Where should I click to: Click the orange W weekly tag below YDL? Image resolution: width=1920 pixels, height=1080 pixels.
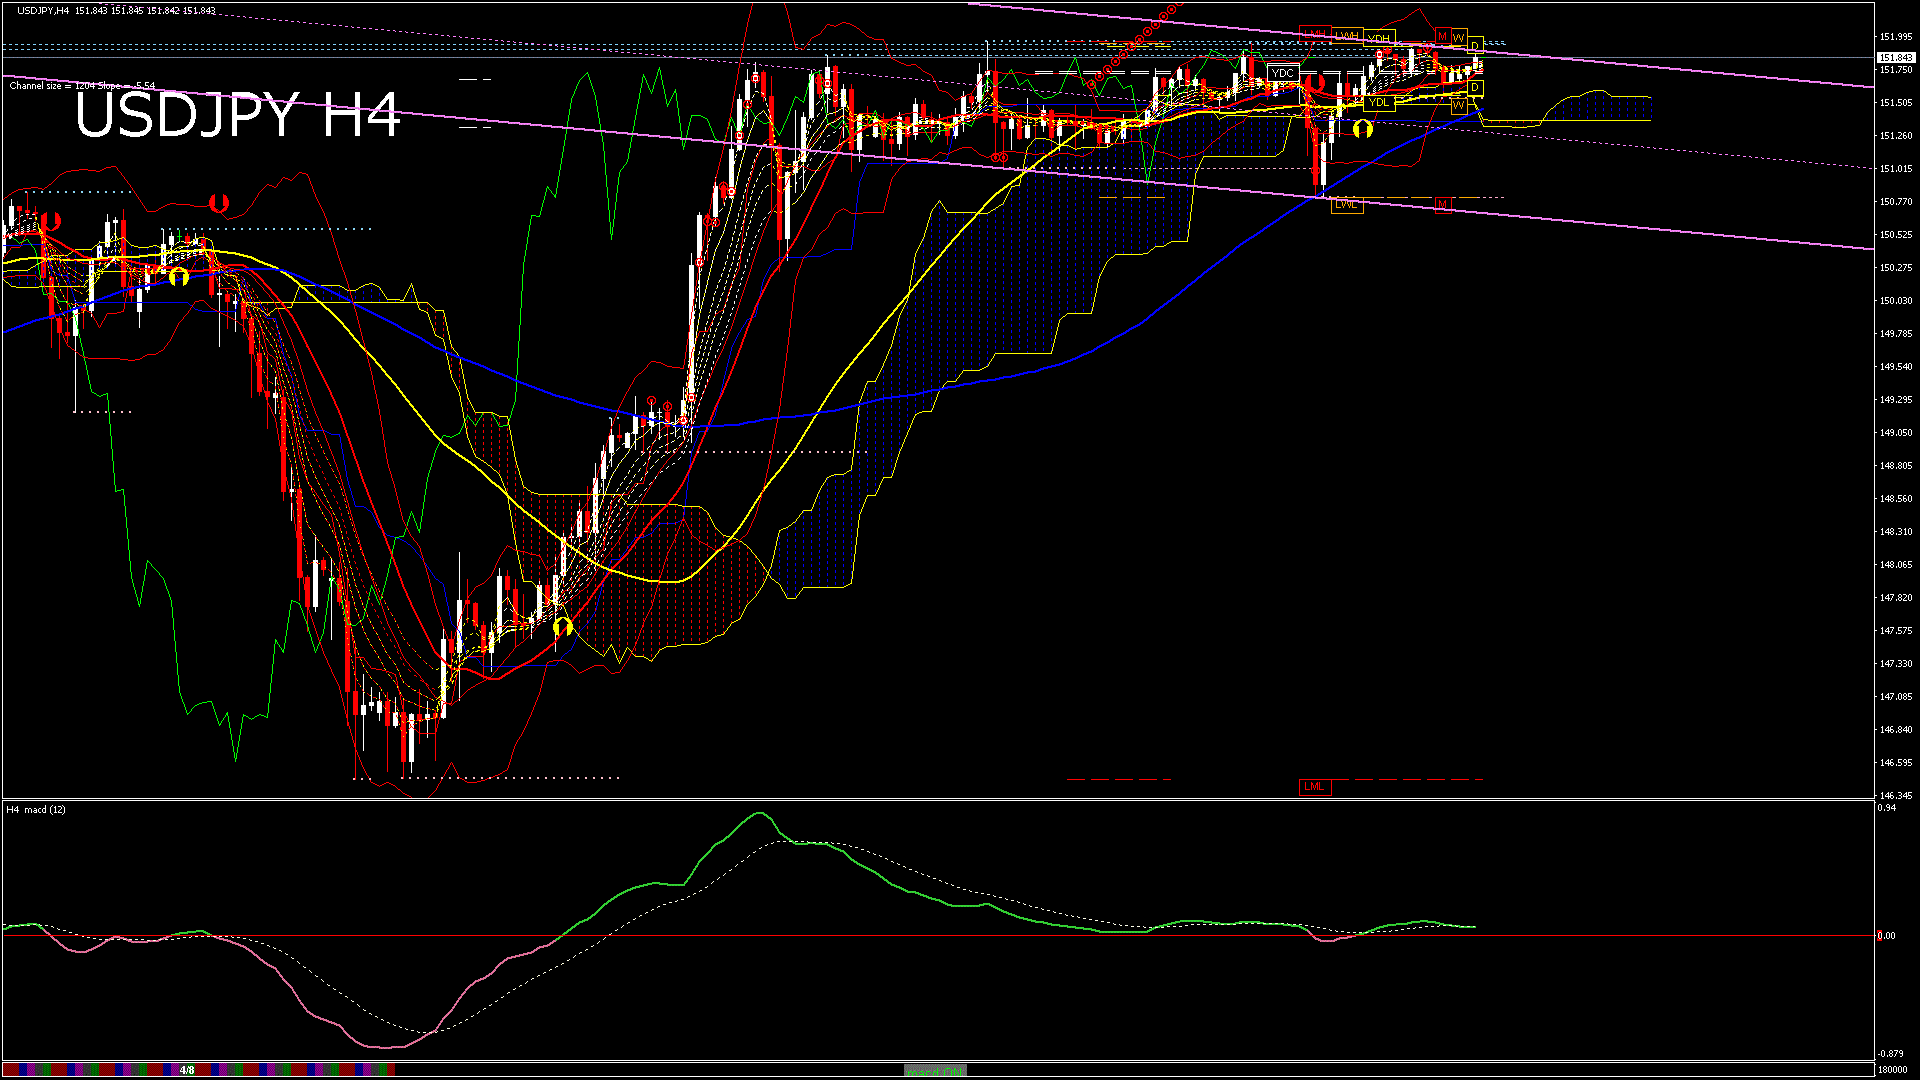[1458, 105]
